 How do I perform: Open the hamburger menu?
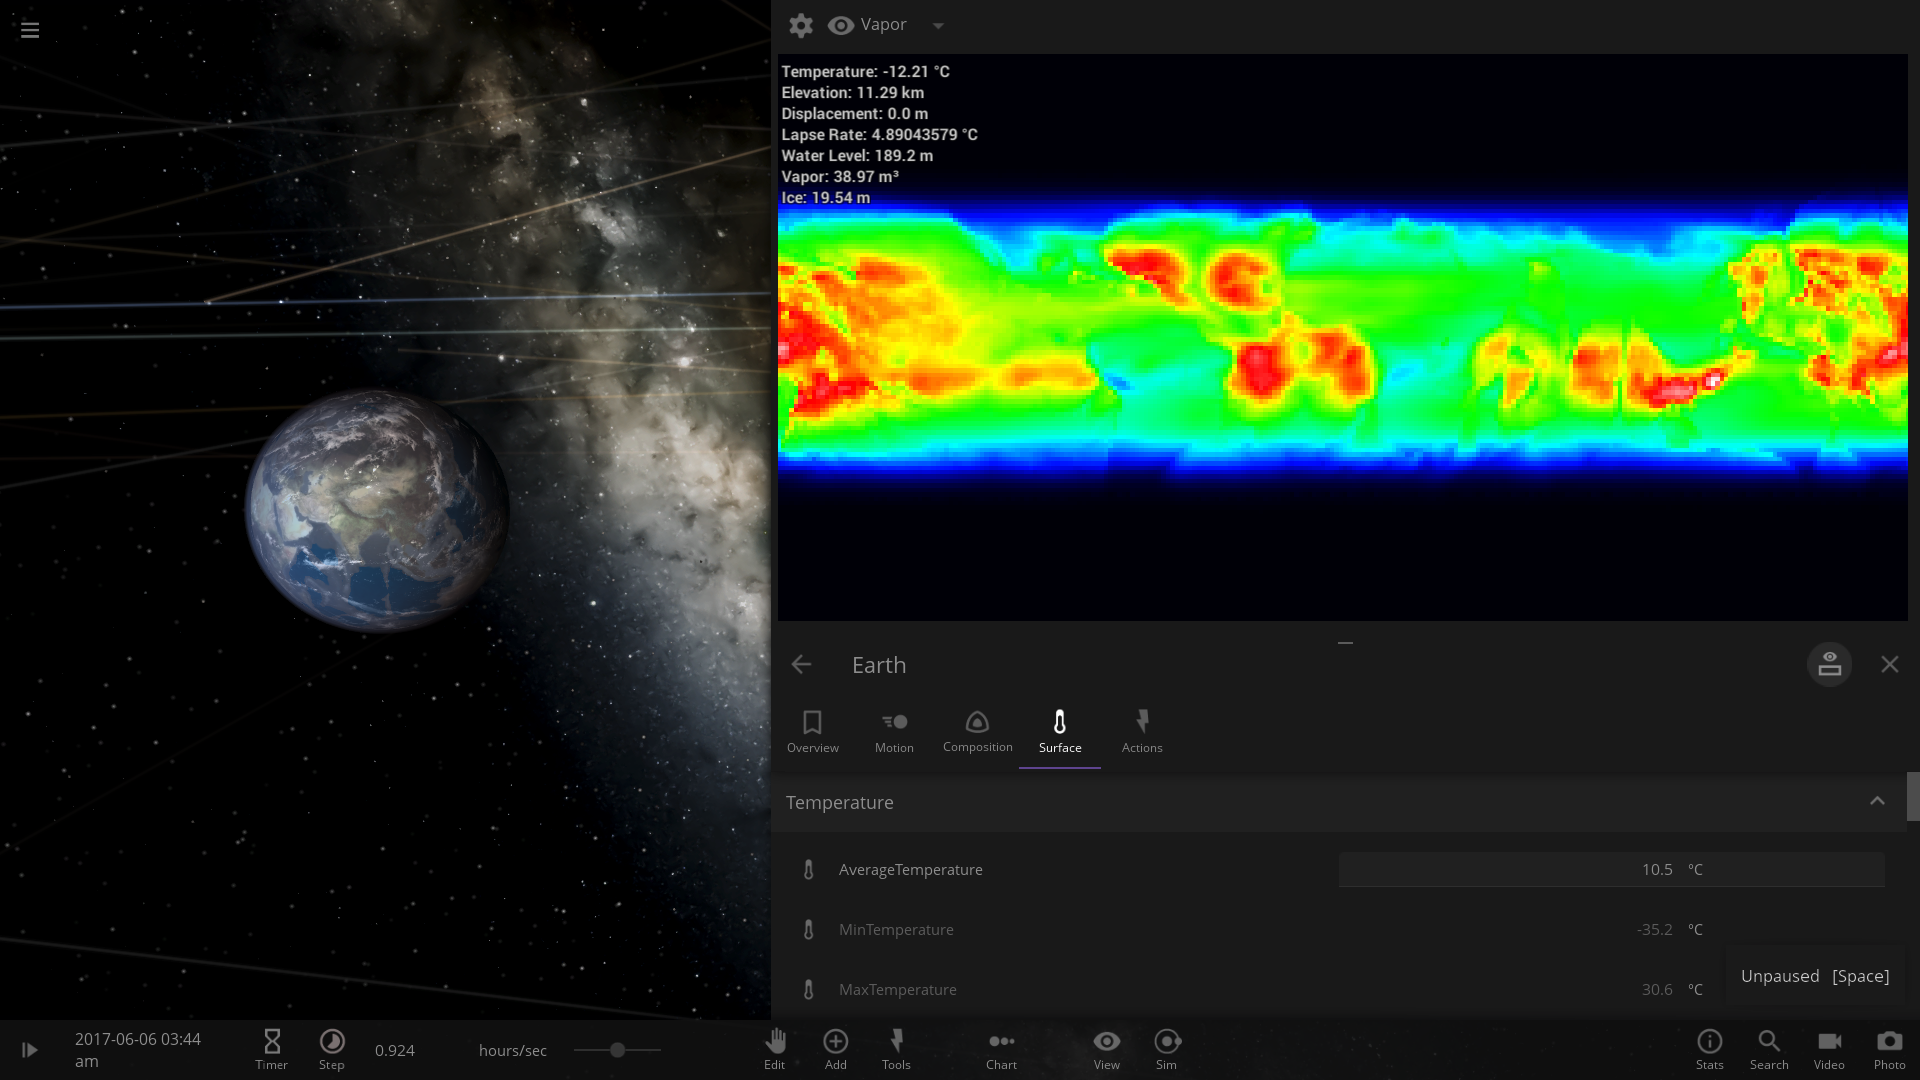pos(30,30)
